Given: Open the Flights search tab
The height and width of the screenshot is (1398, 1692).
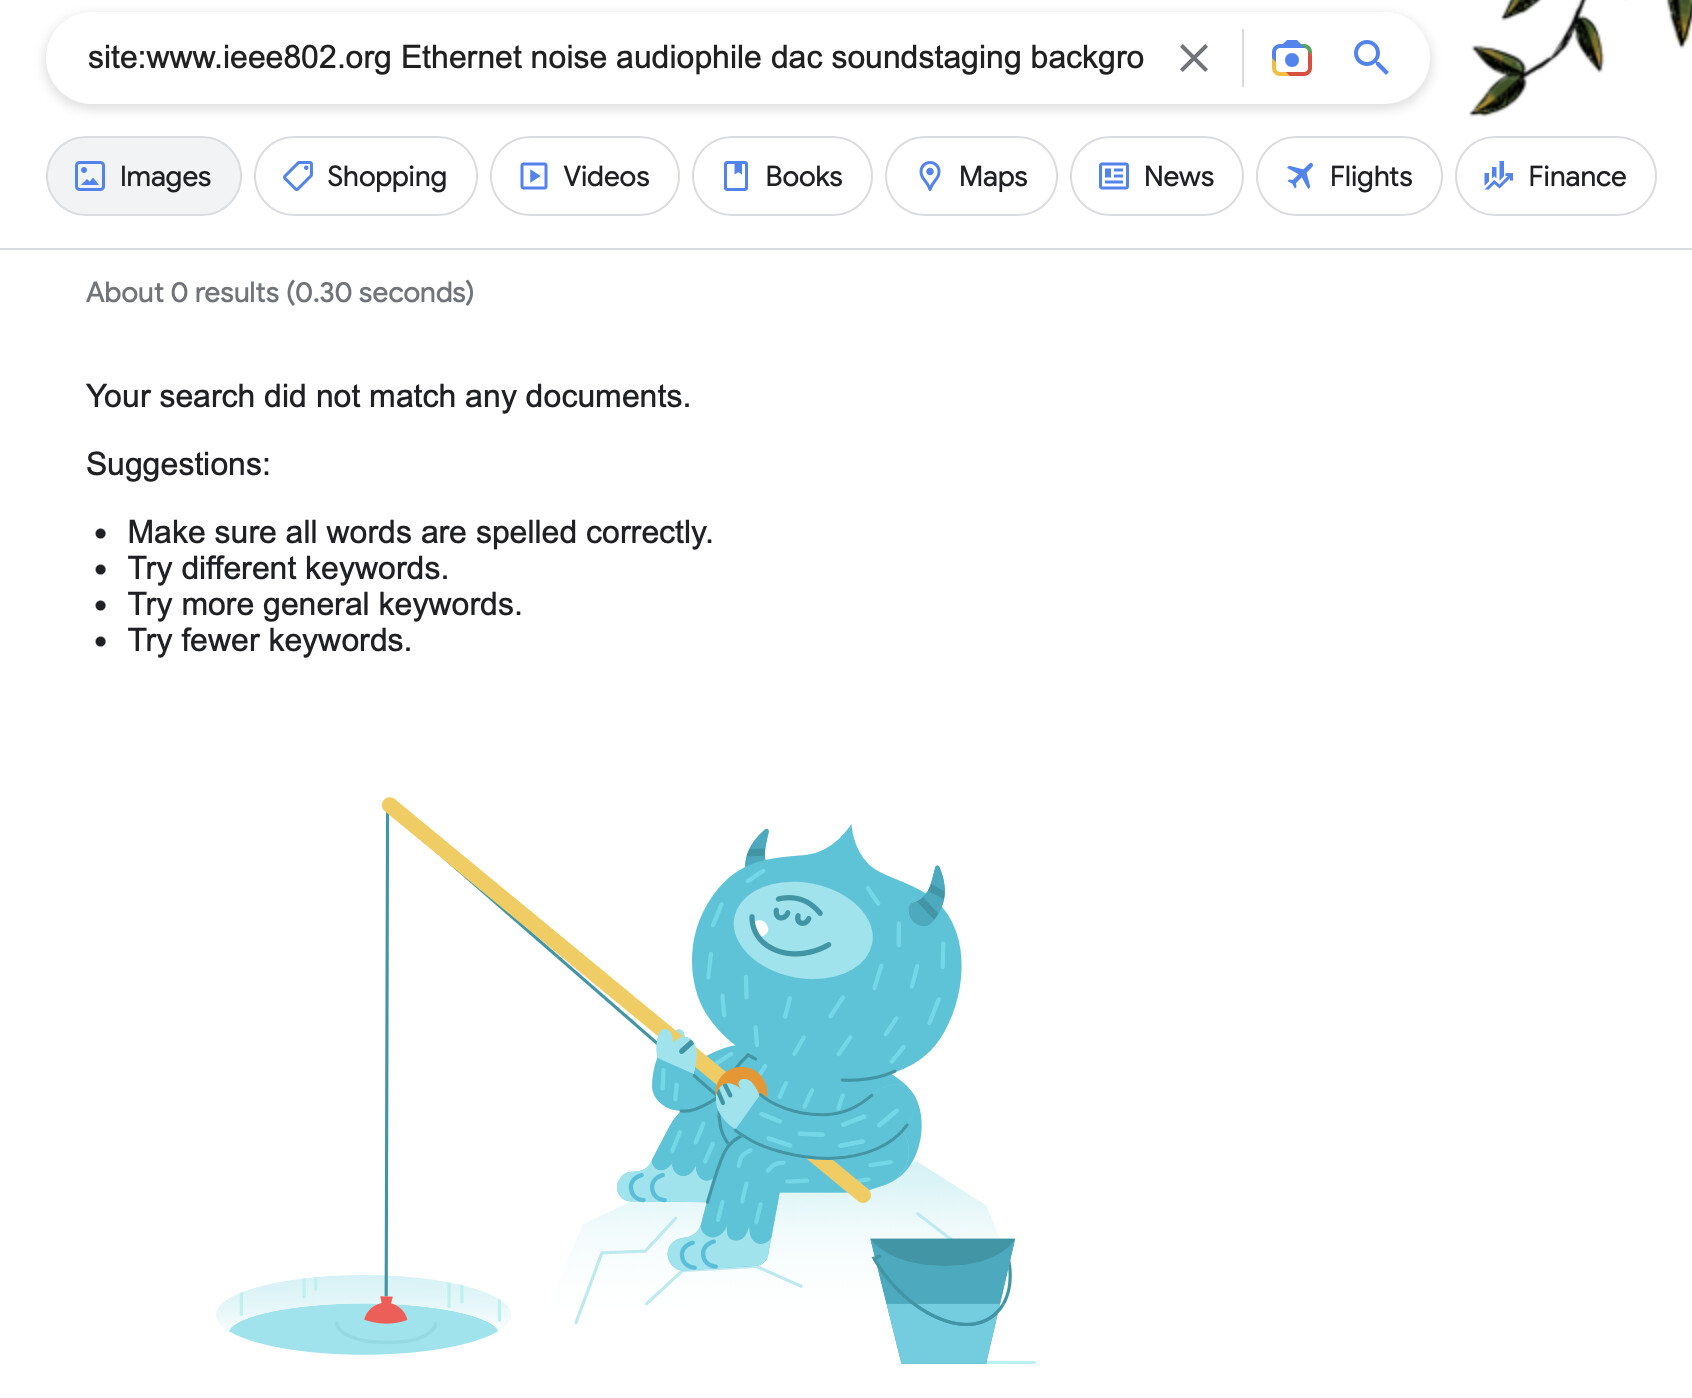Looking at the screenshot, I should tap(1349, 176).
